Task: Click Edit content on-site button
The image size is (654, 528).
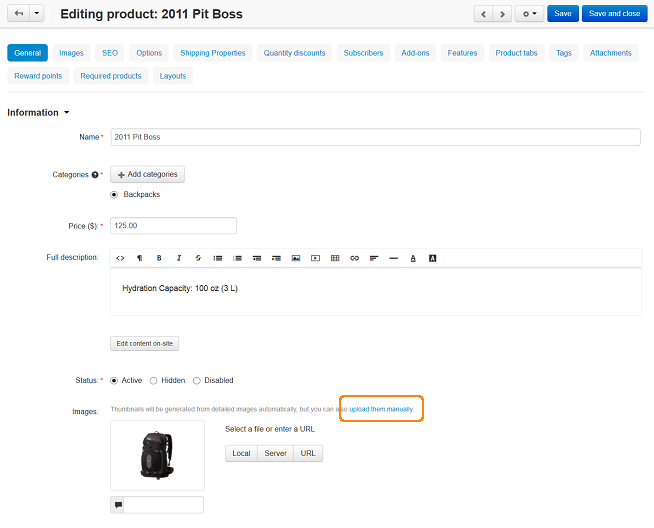Action: (x=144, y=344)
